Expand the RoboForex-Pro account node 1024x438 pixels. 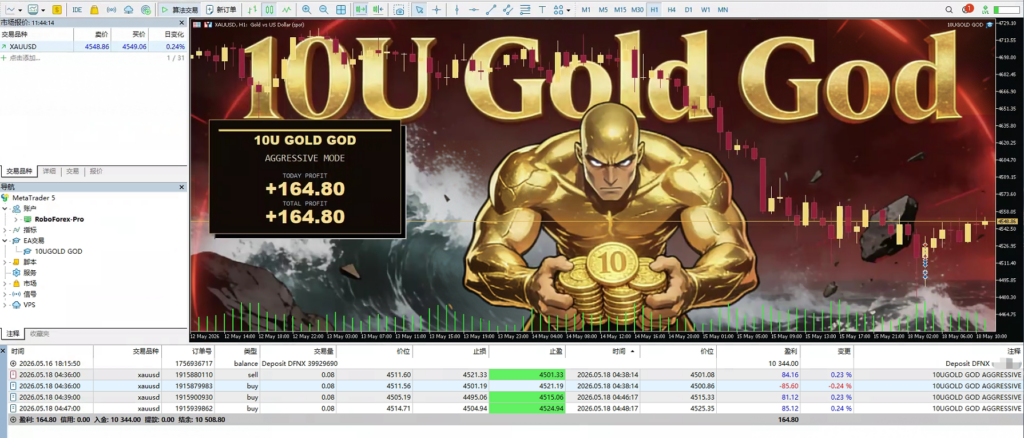pos(16,219)
